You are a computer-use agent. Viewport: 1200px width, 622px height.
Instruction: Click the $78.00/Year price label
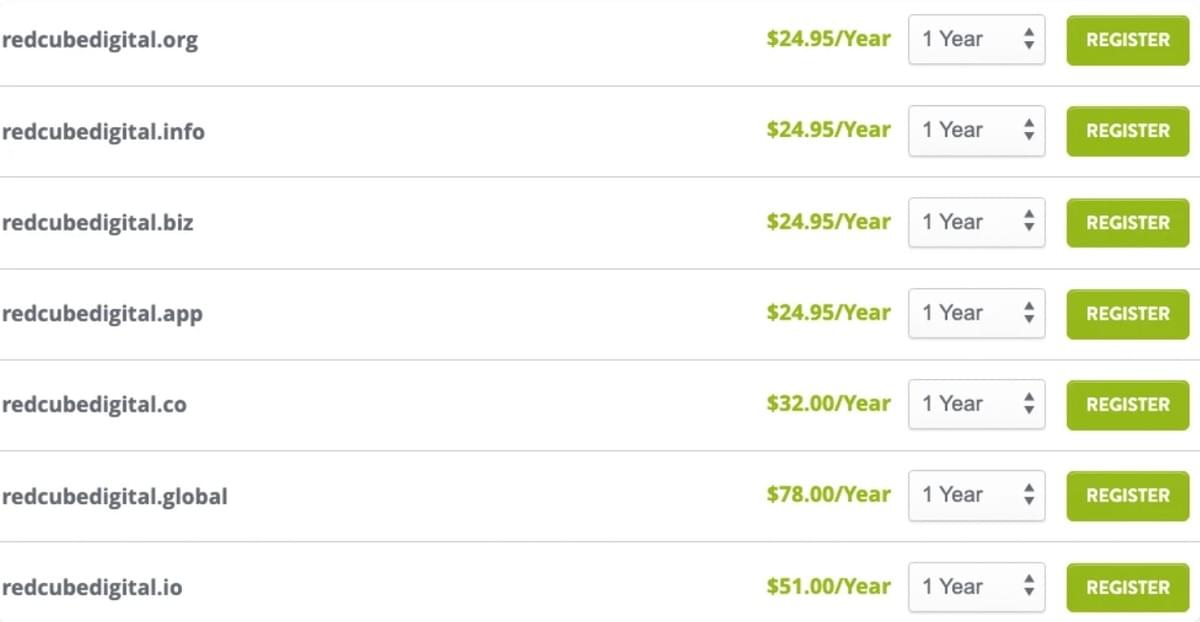pos(828,495)
